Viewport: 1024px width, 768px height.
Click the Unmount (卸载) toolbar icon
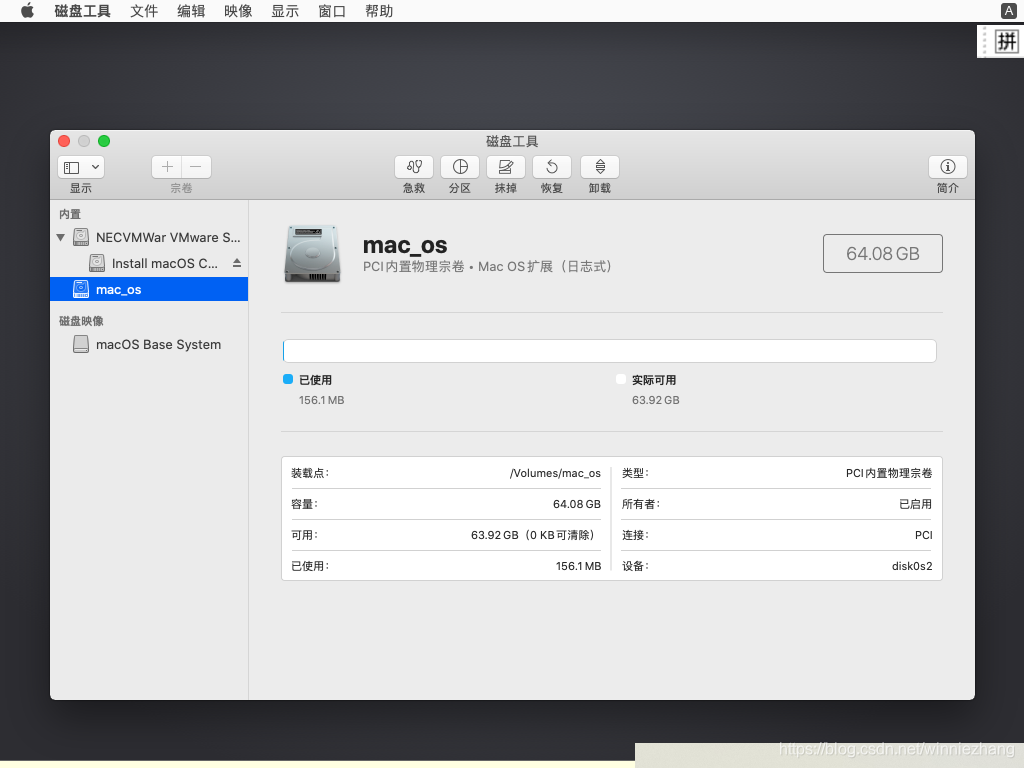coord(600,167)
